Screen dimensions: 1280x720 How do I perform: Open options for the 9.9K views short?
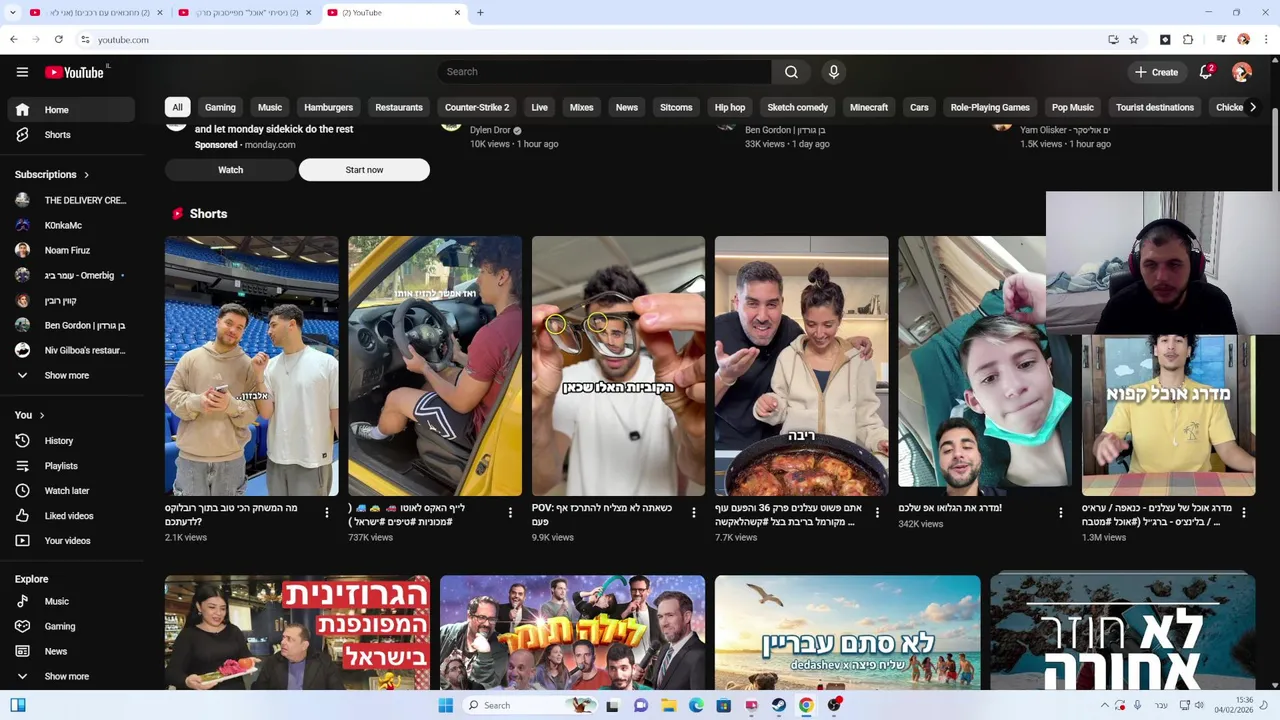point(694,513)
